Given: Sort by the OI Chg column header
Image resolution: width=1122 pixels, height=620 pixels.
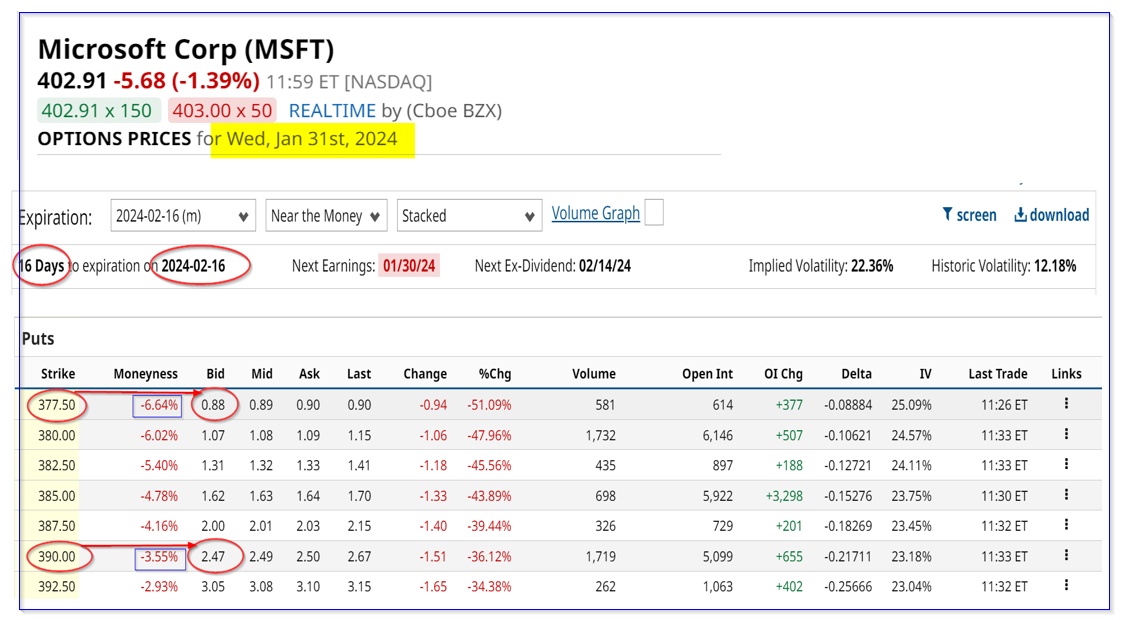Looking at the screenshot, I should tap(783, 374).
